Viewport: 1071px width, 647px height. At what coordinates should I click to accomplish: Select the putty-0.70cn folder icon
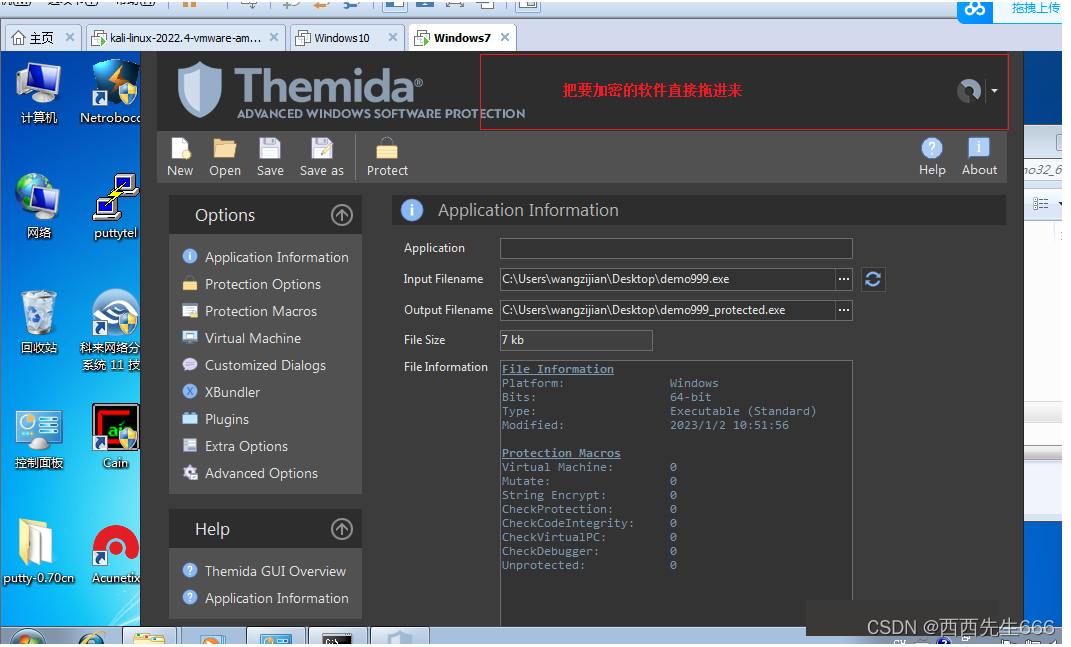click(38, 553)
